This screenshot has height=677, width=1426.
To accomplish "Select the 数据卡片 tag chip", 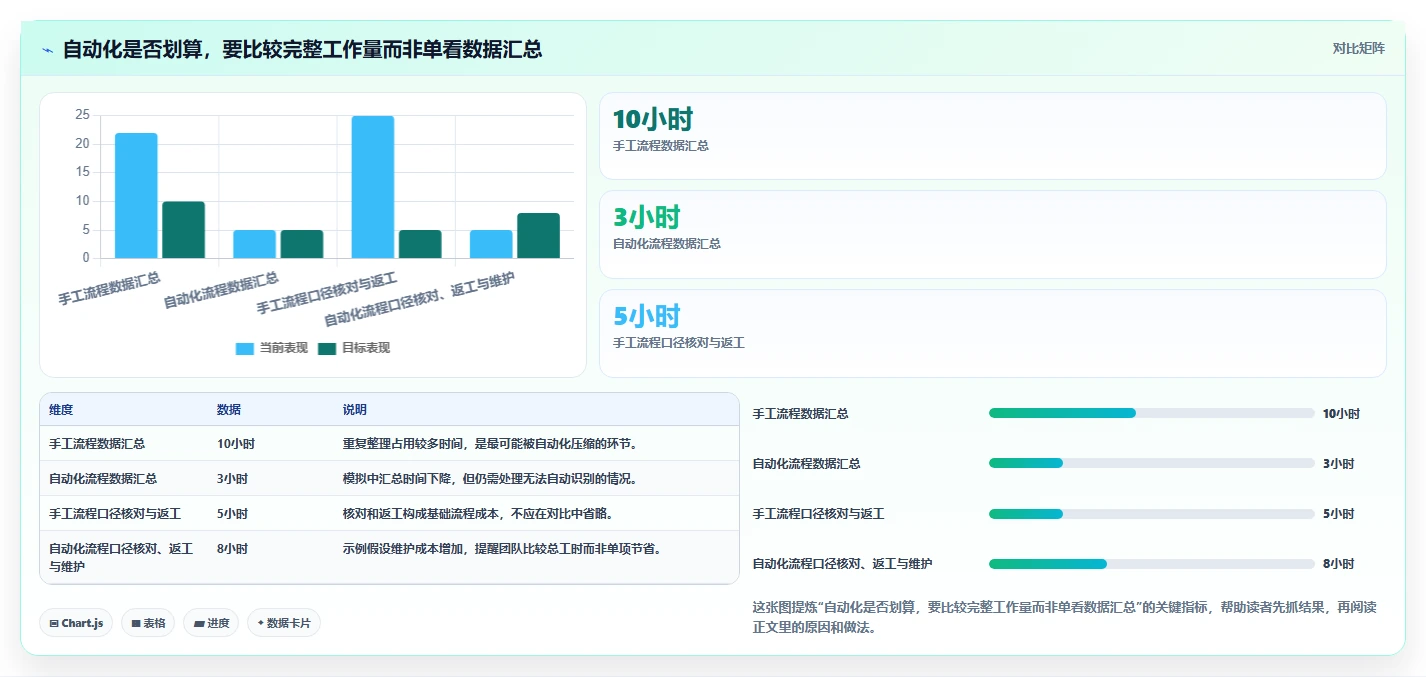I will [x=284, y=623].
